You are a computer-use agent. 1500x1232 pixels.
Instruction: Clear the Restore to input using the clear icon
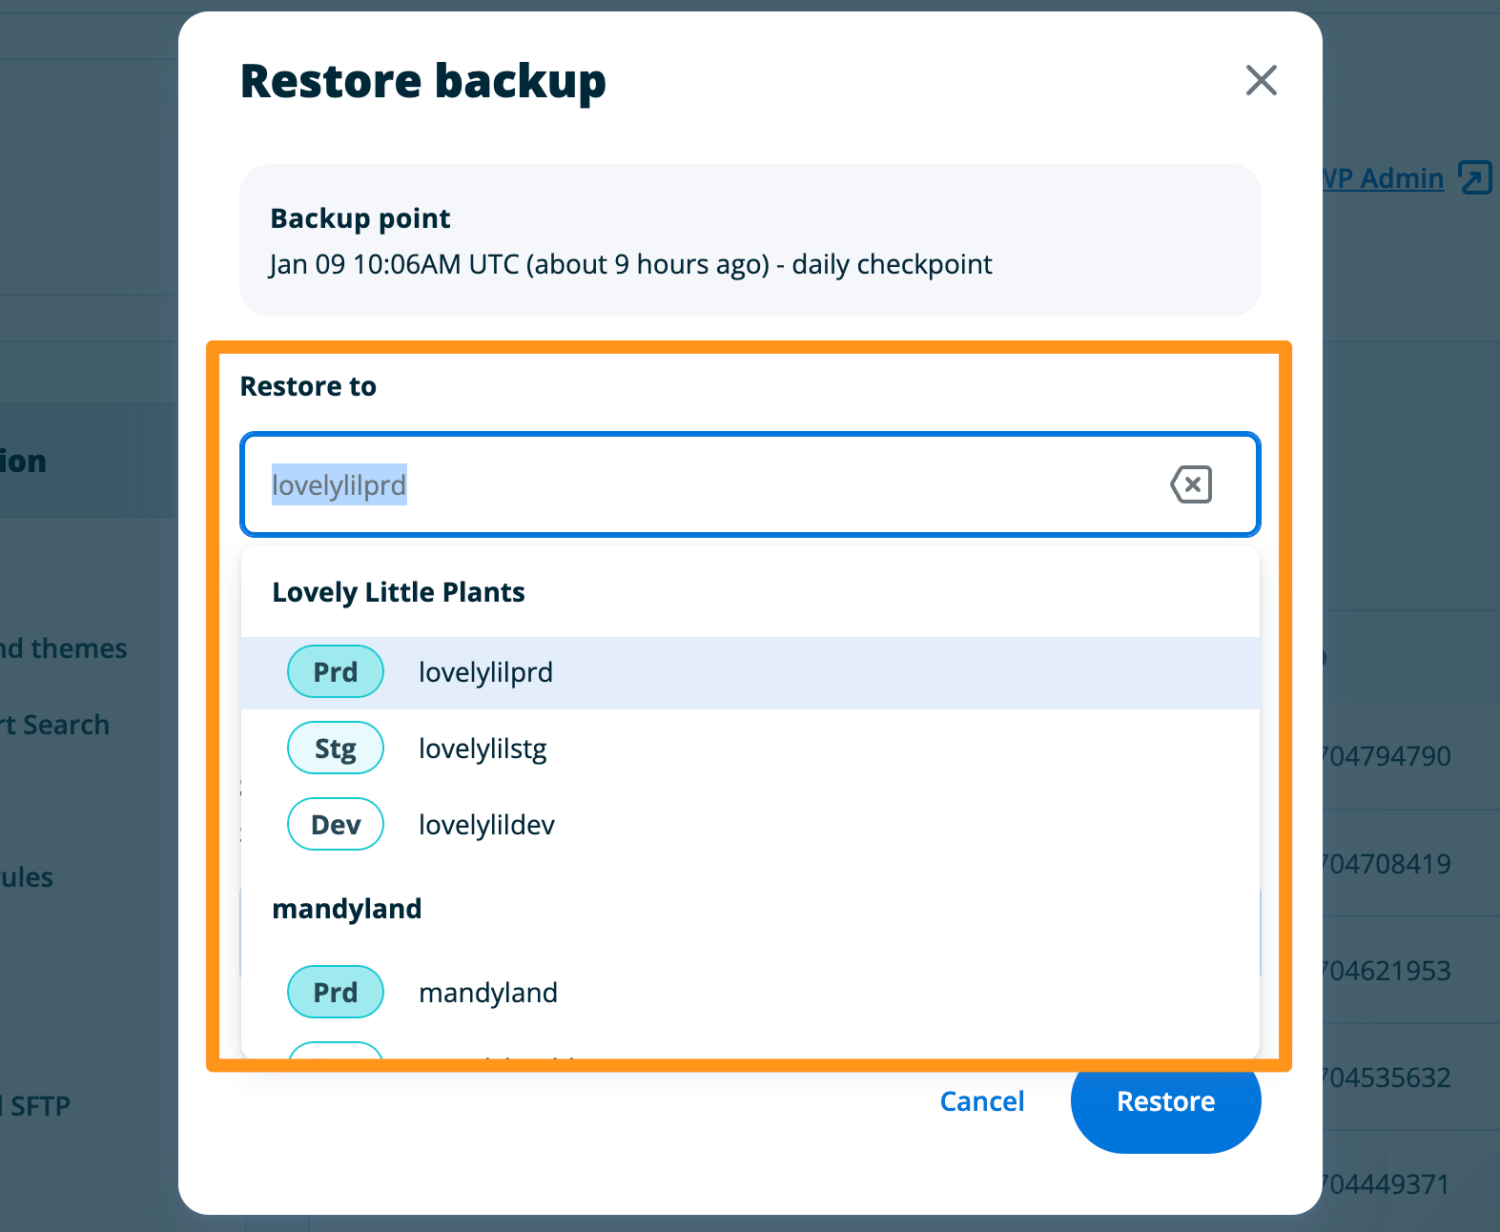click(x=1190, y=484)
